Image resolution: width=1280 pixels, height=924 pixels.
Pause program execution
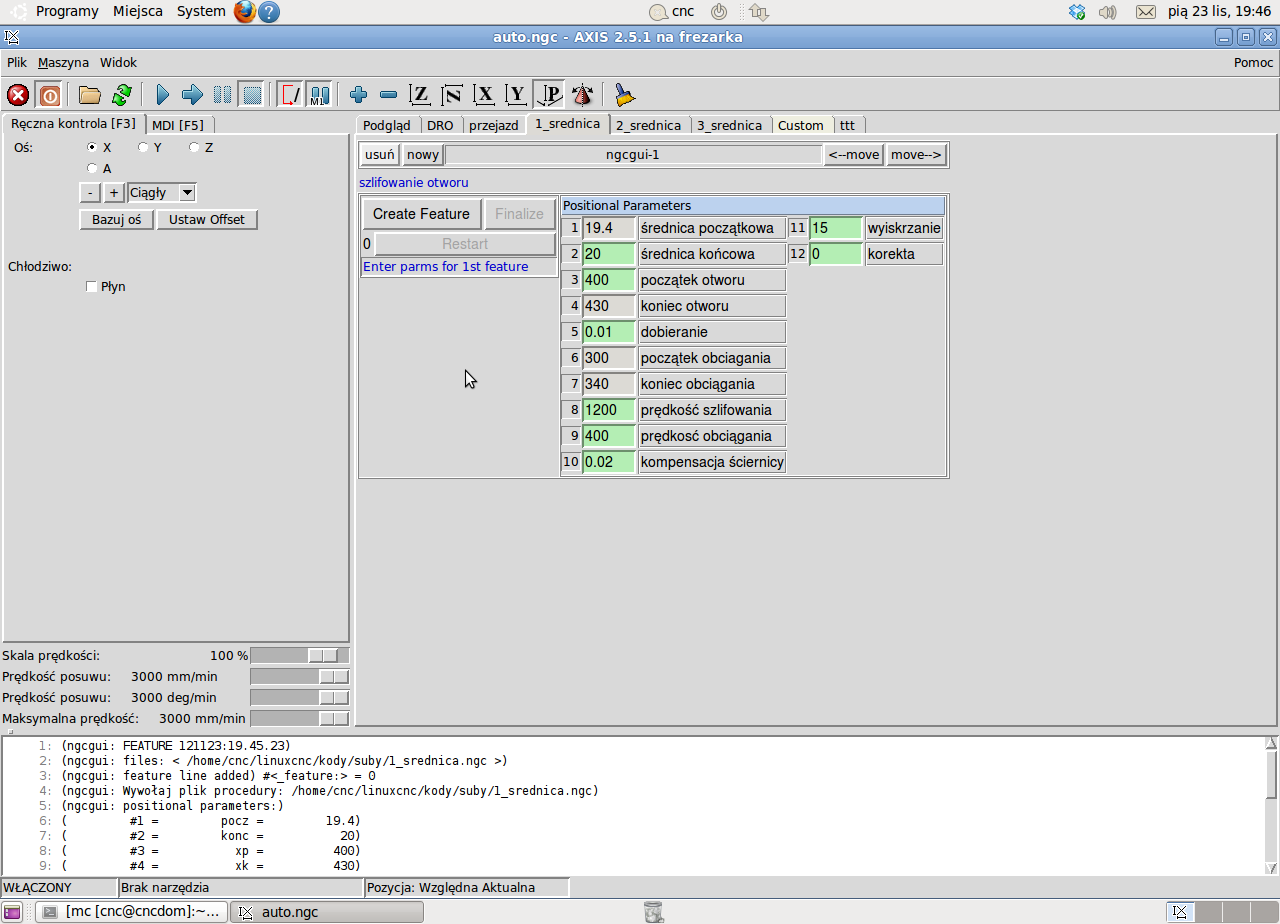tap(222, 95)
